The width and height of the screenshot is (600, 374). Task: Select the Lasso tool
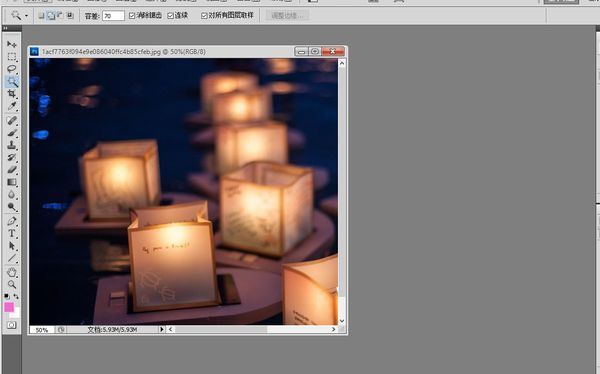coord(11,69)
